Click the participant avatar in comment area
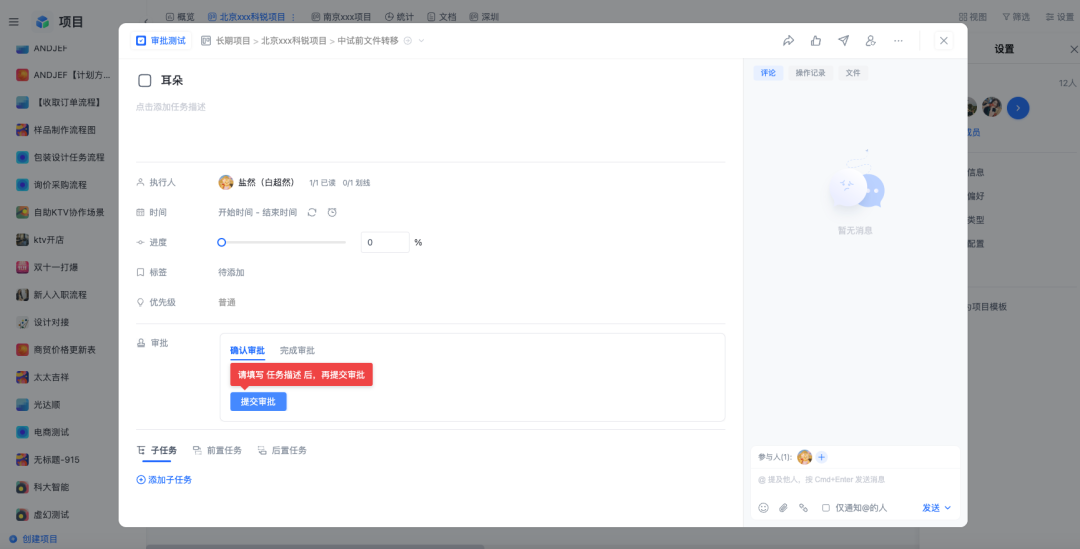The image size is (1080, 549). [x=804, y=457]
